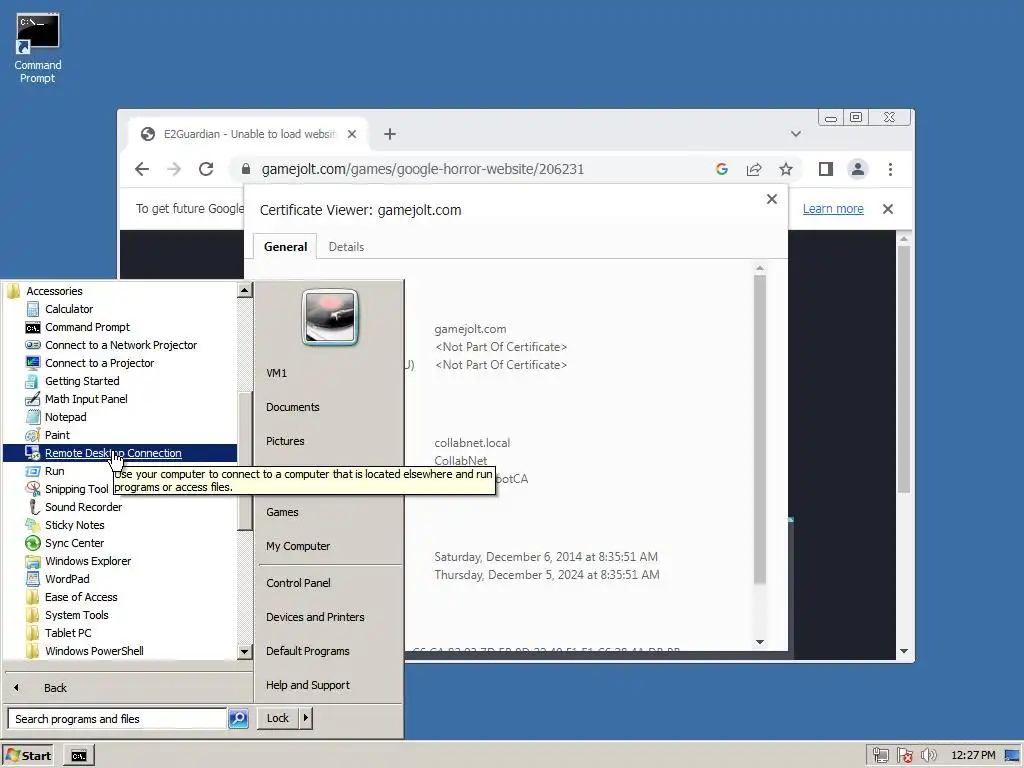Click the Google icon in address bar
Viewport: 1024px width, 768px height.
722,169
